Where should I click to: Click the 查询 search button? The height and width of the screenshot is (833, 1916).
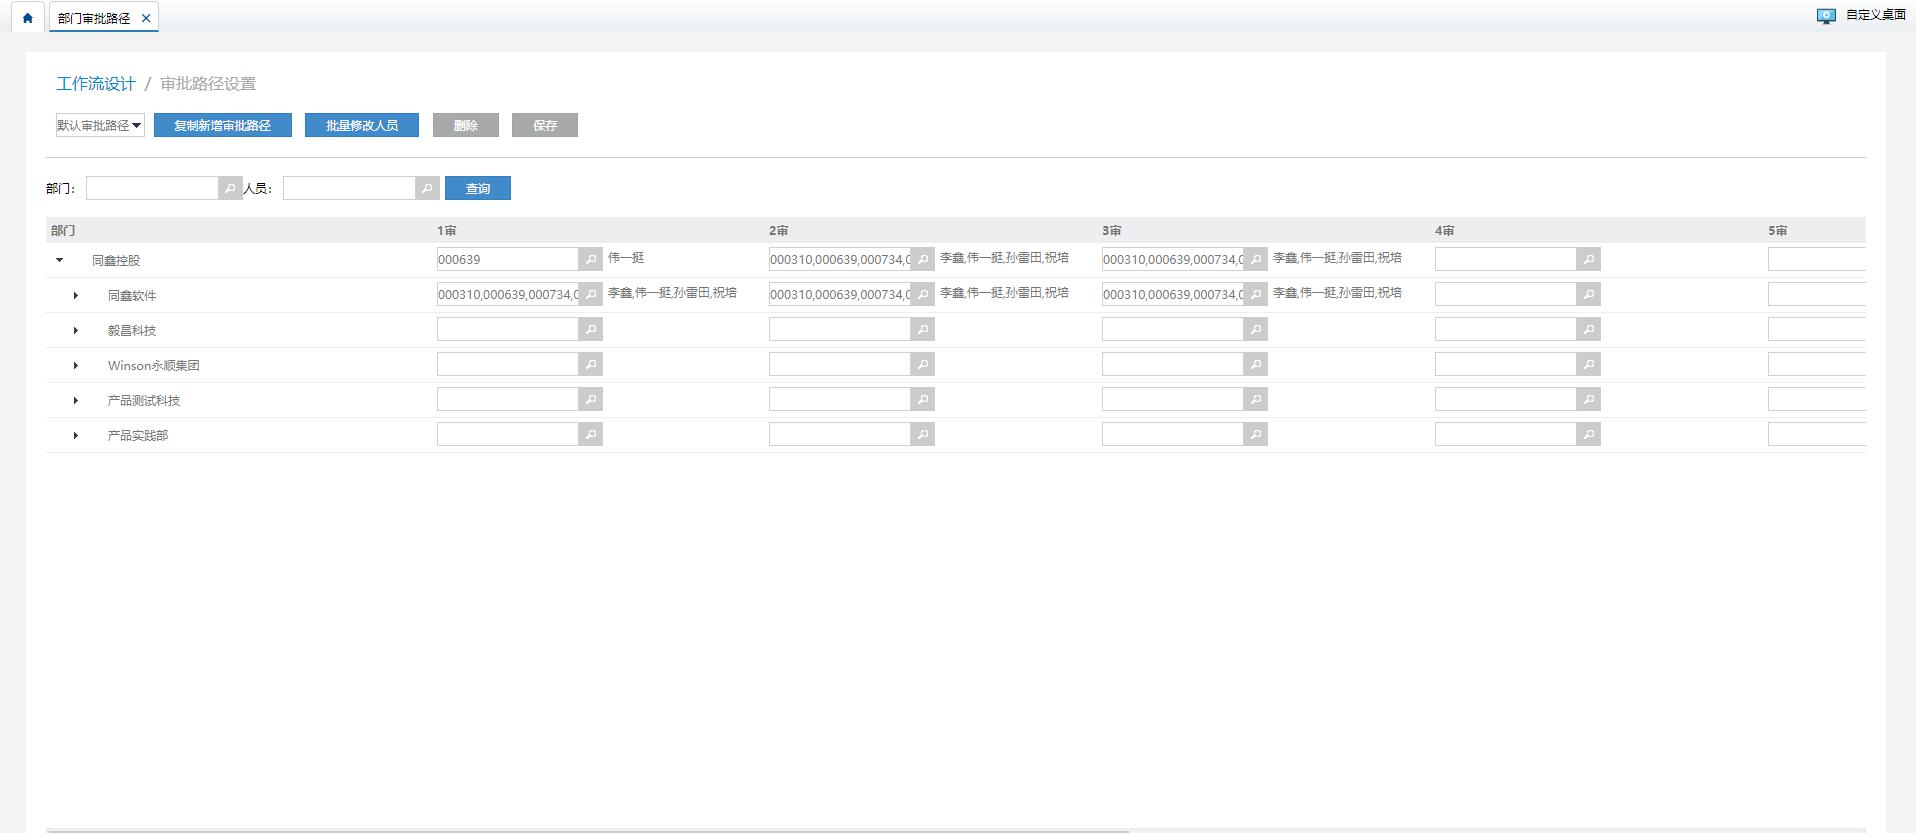click(x=477, y=188)
